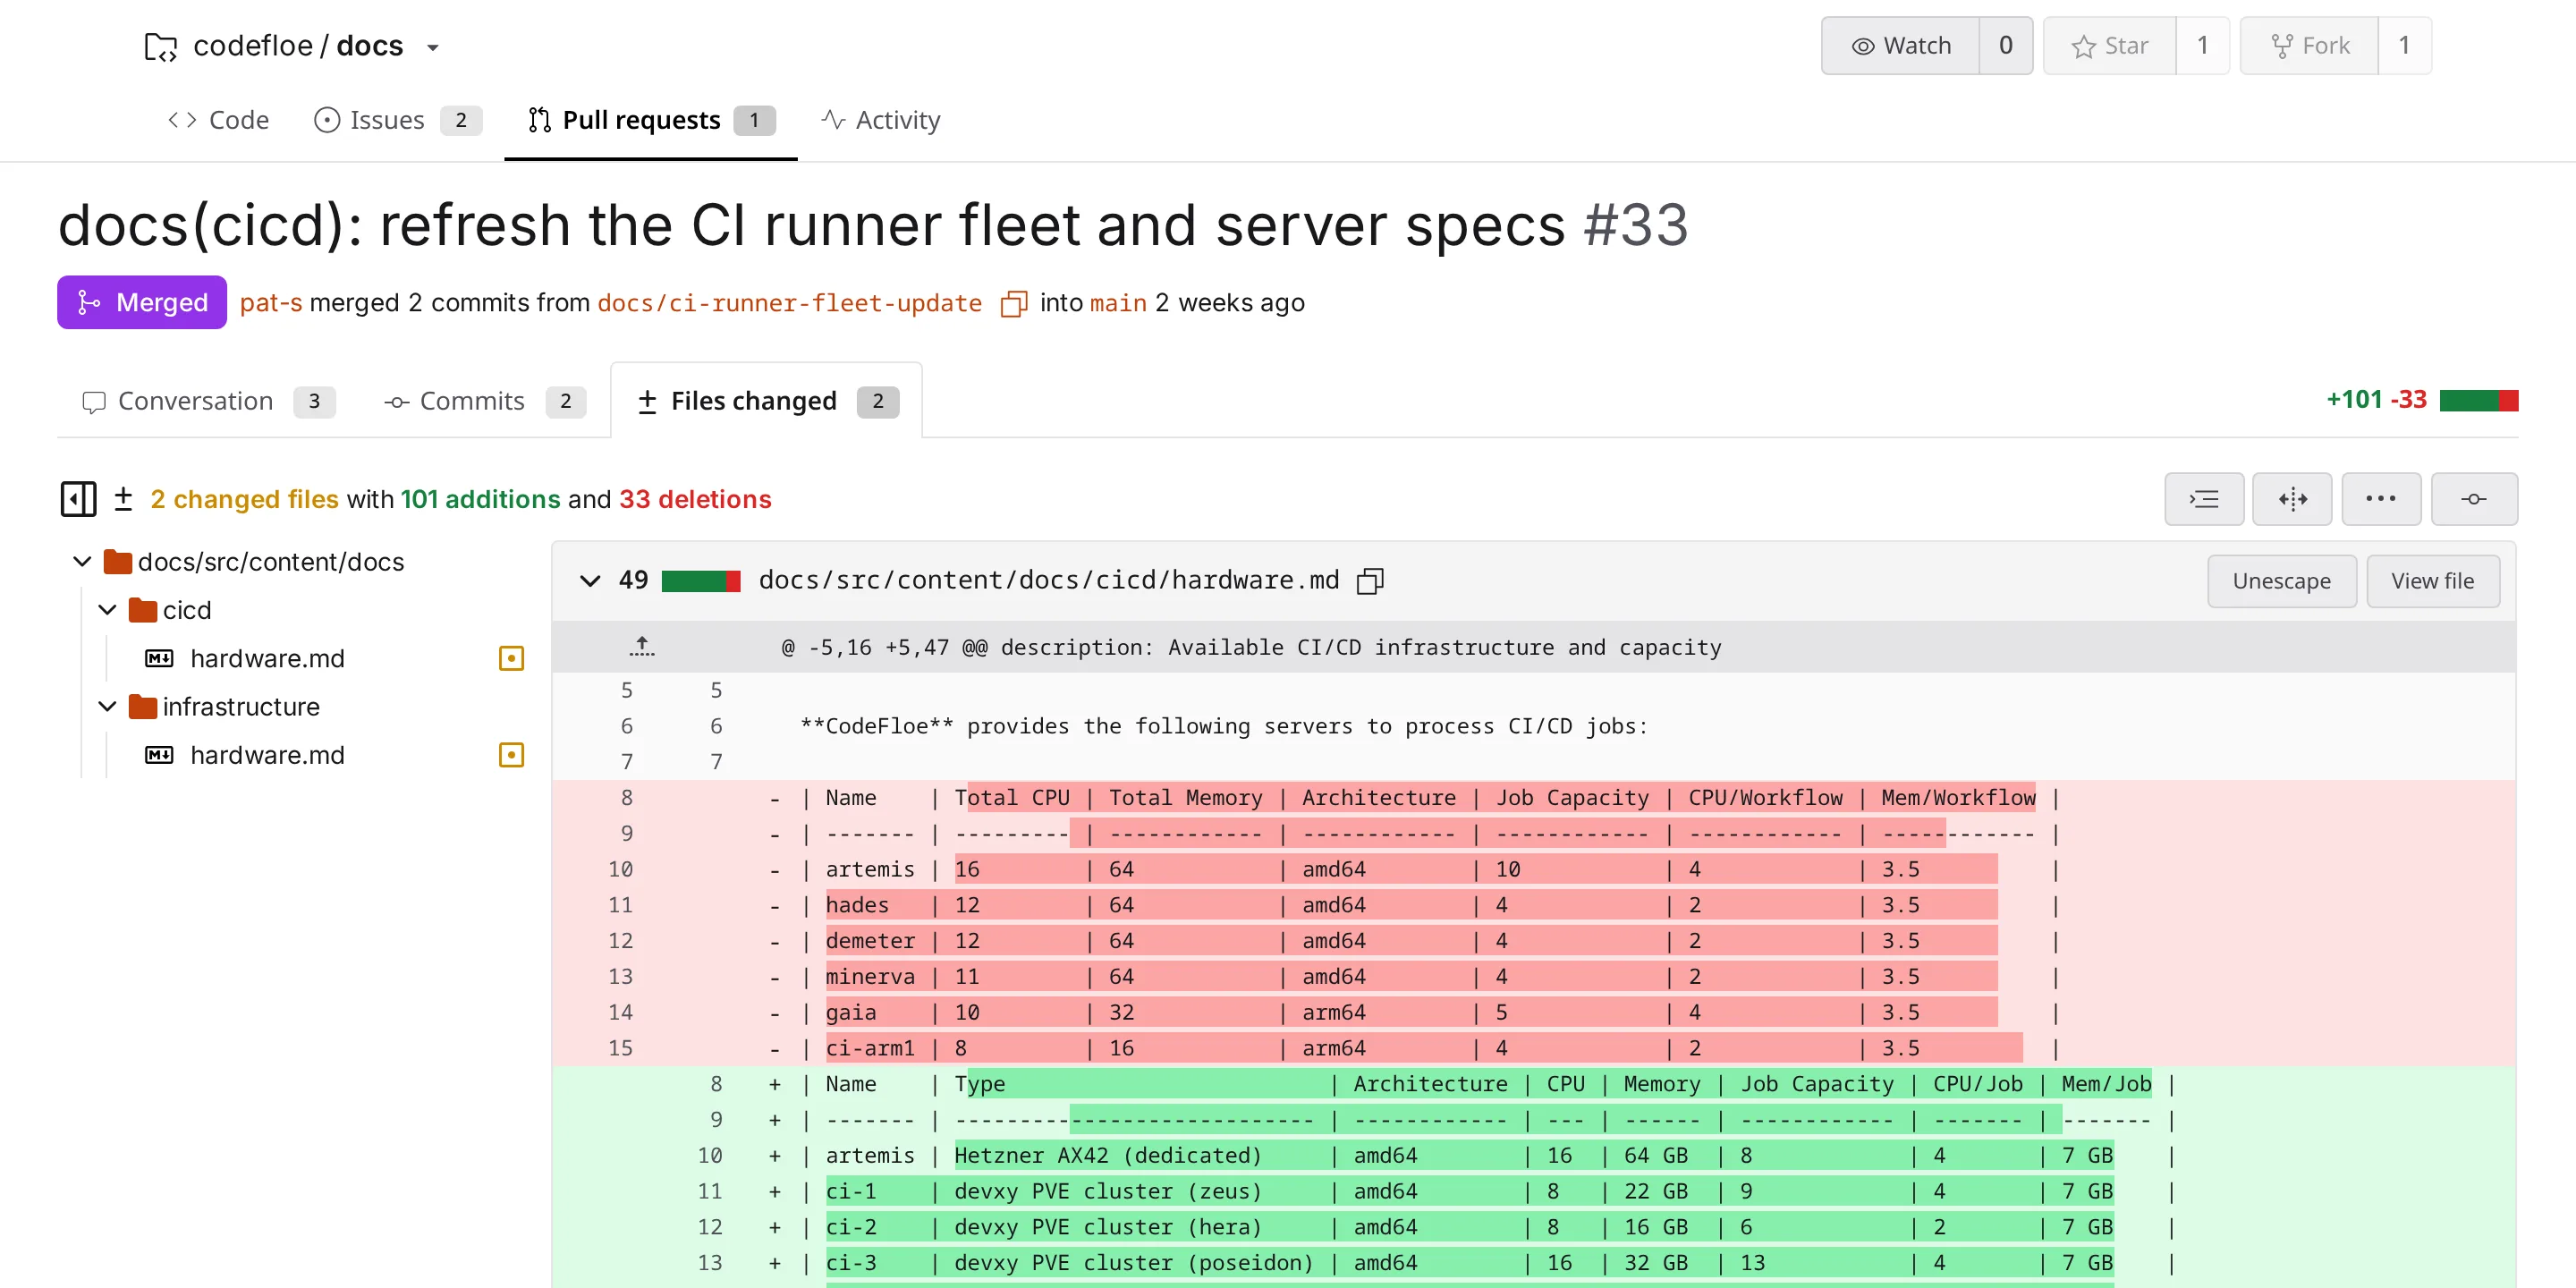Toggle the file tree sidebar icon

(78, 499)
